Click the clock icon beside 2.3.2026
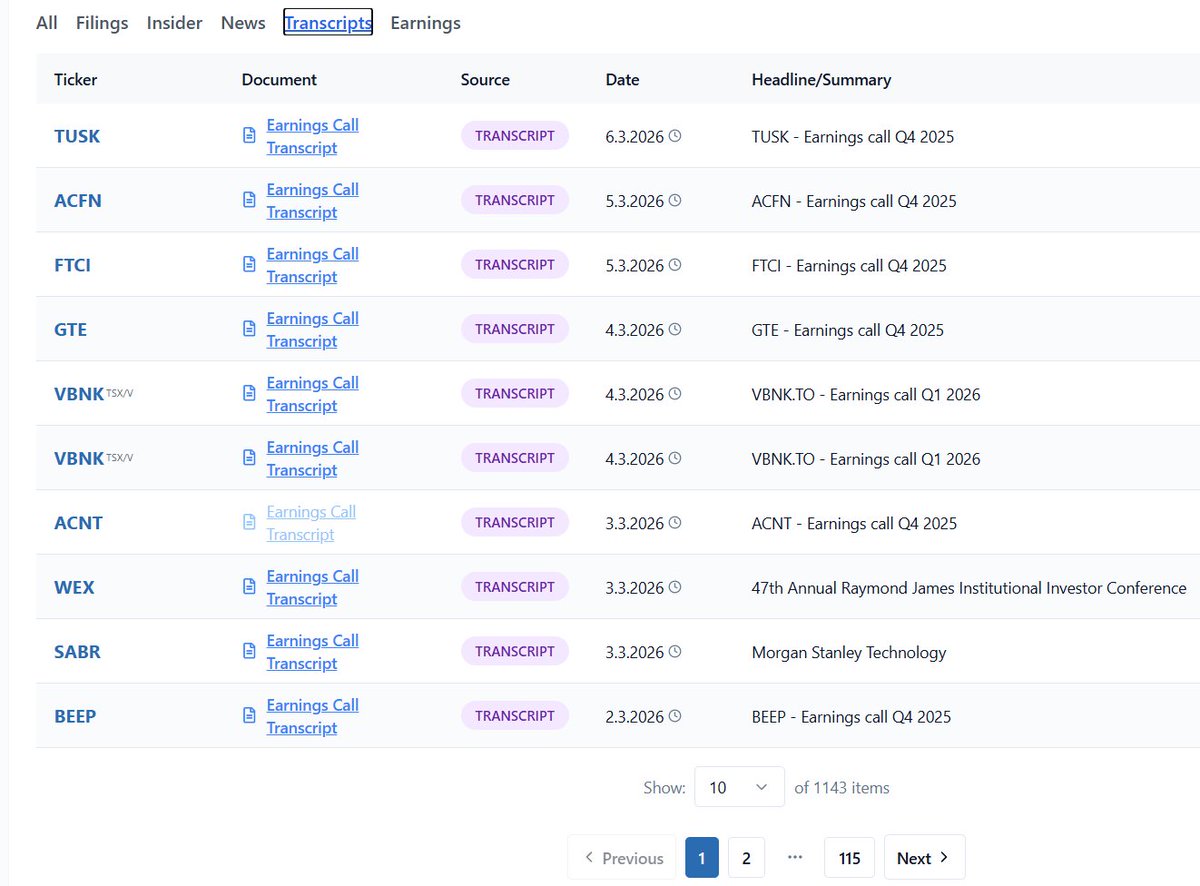The image size is (1200, 886). pyautogui.click(x=675, y=716)
